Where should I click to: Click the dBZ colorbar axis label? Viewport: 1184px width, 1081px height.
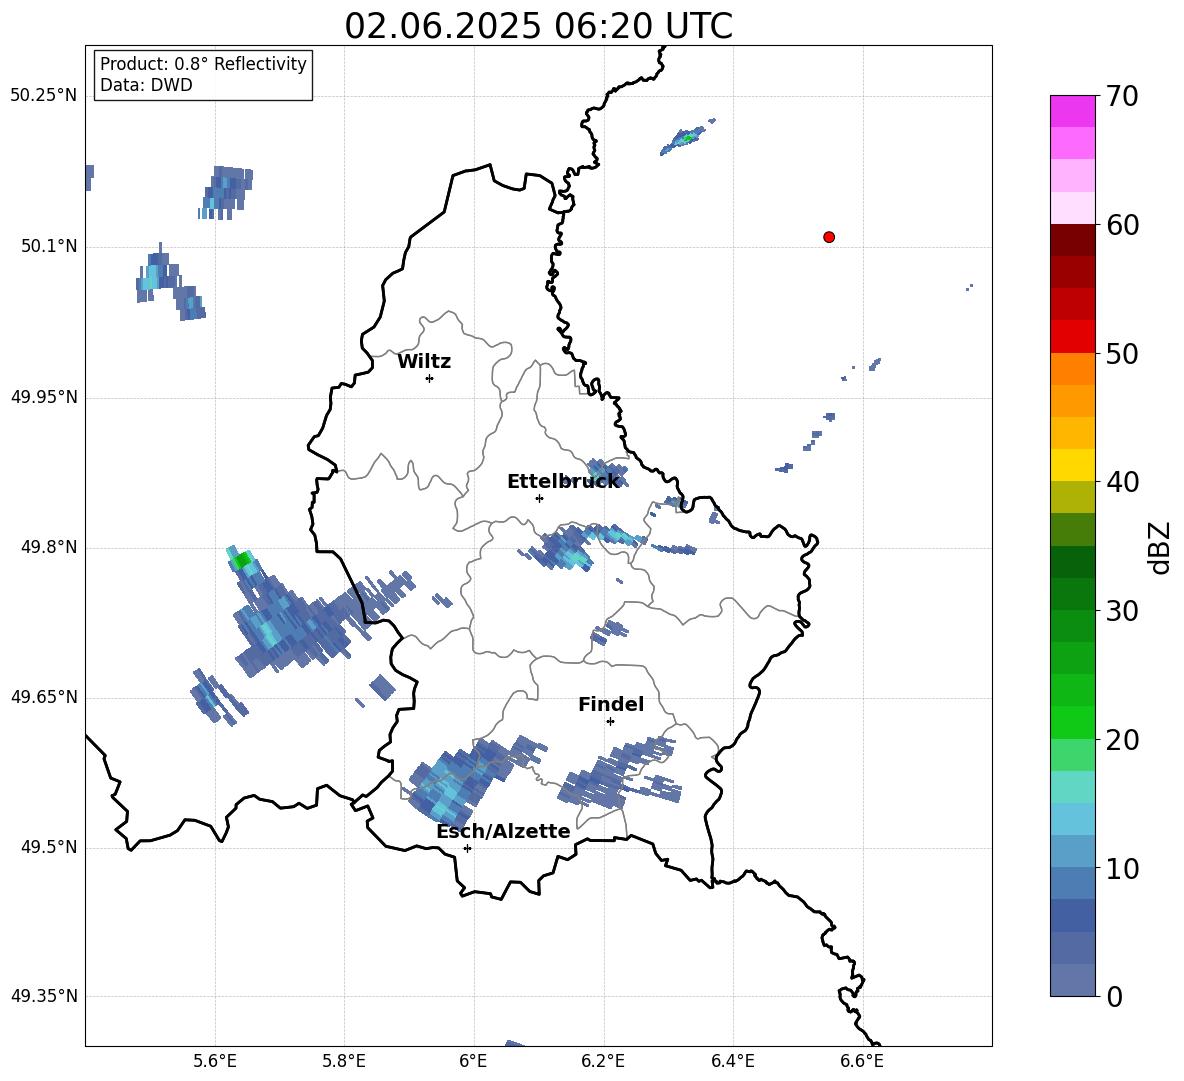click(1161, 547)
